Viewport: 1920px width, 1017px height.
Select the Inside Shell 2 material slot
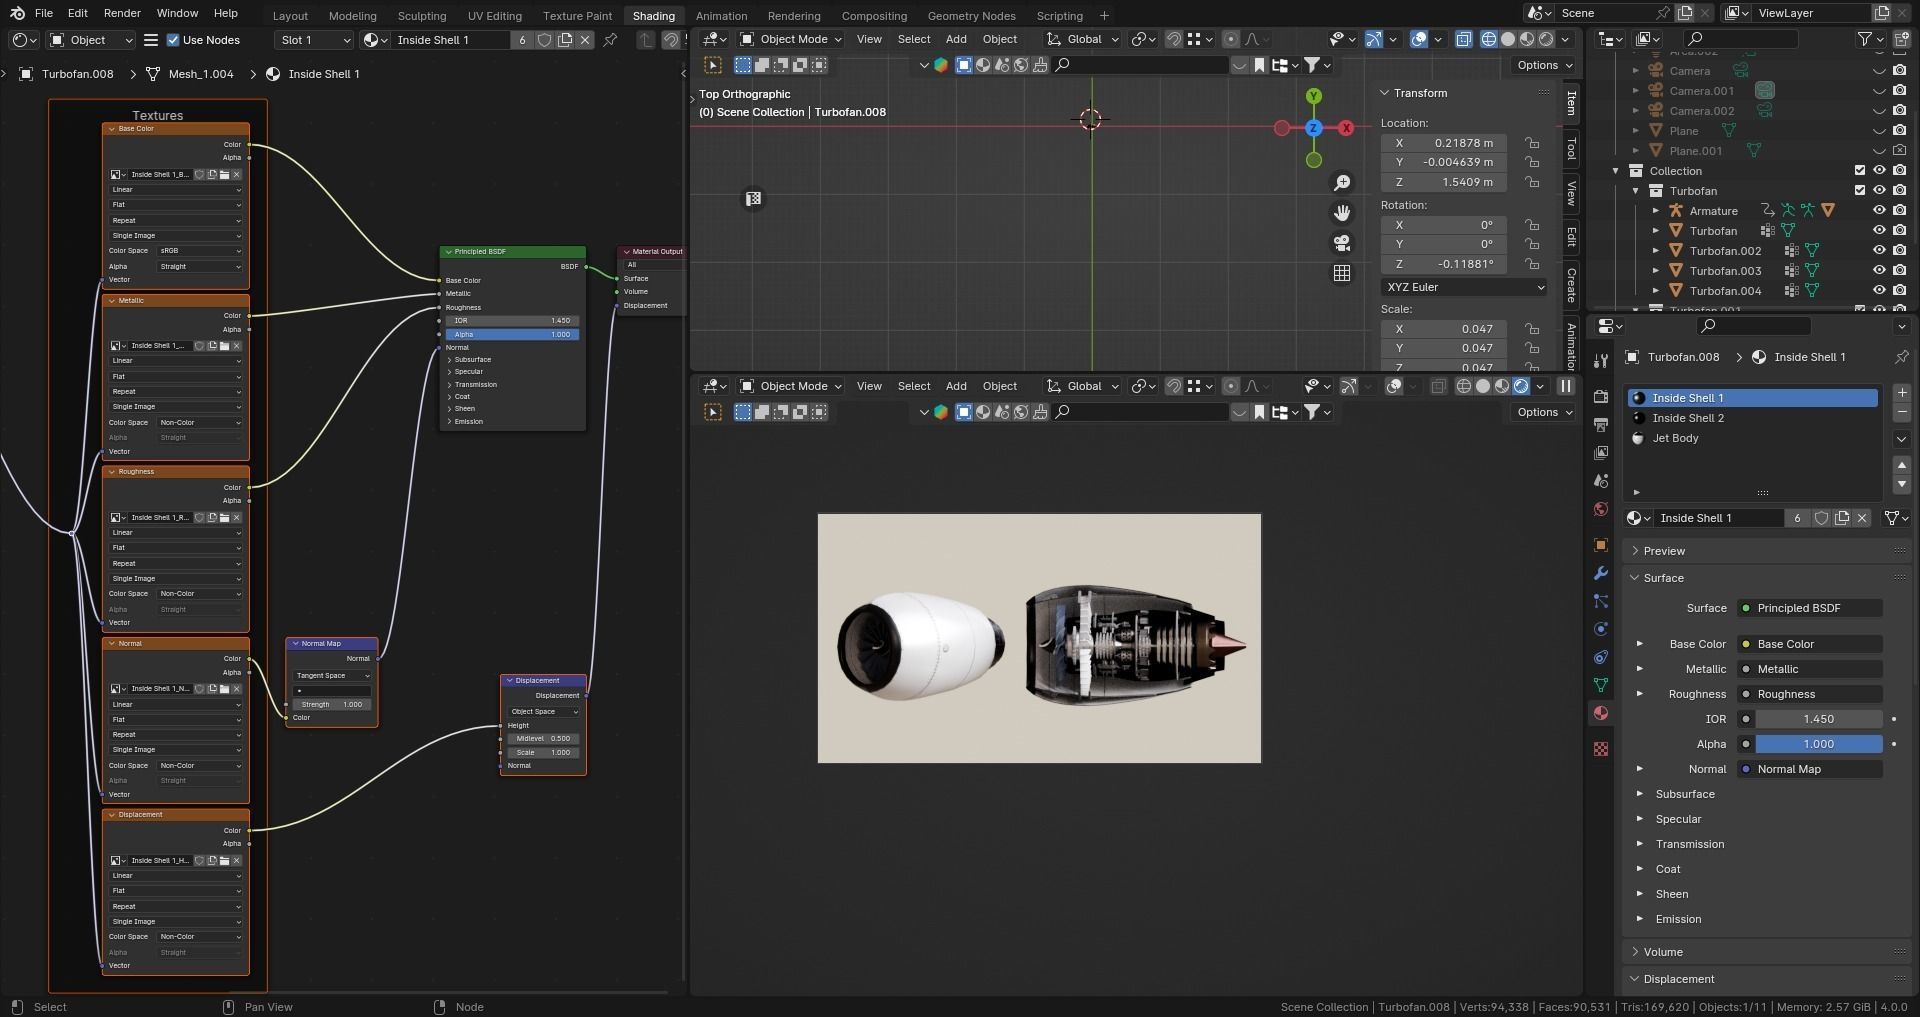click(1753, 418)
